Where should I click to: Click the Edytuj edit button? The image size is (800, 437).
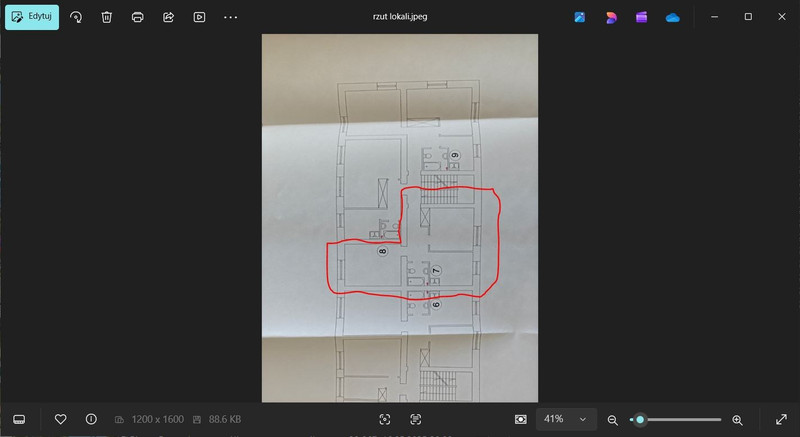click(x=32, y=17)
